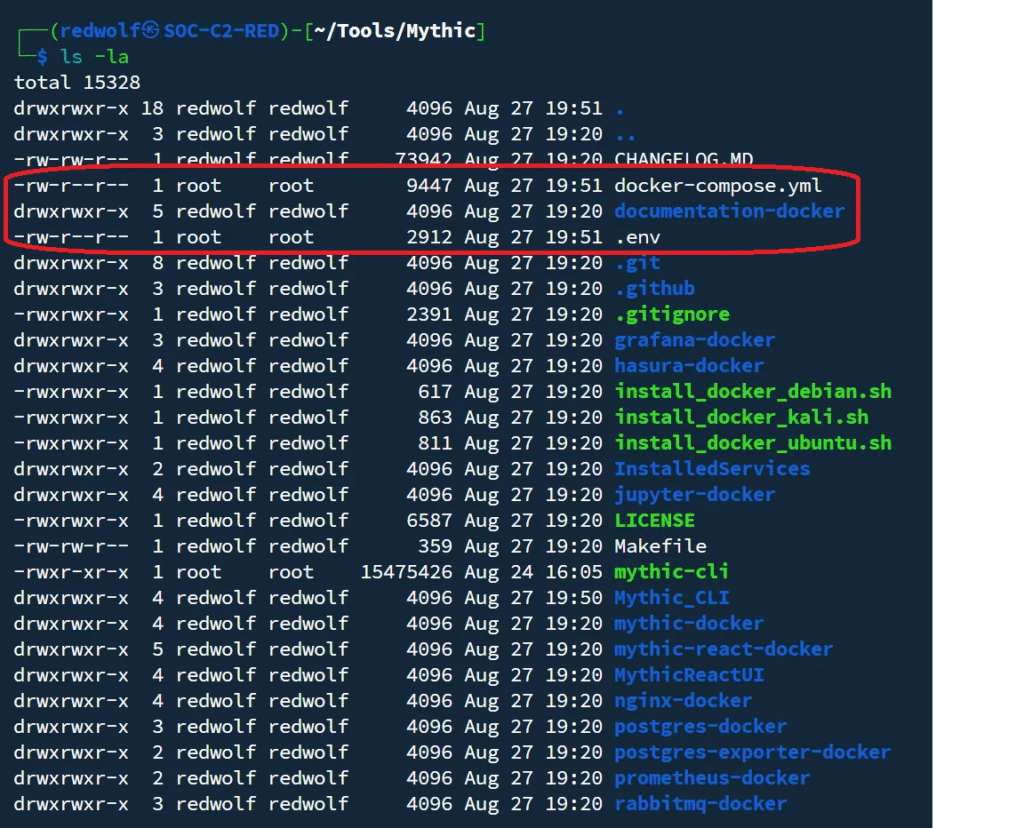The height and width of the screenshot is (828, 1024).
Task: Click the redwolf username in the prompt
Action: click(101, 31)
